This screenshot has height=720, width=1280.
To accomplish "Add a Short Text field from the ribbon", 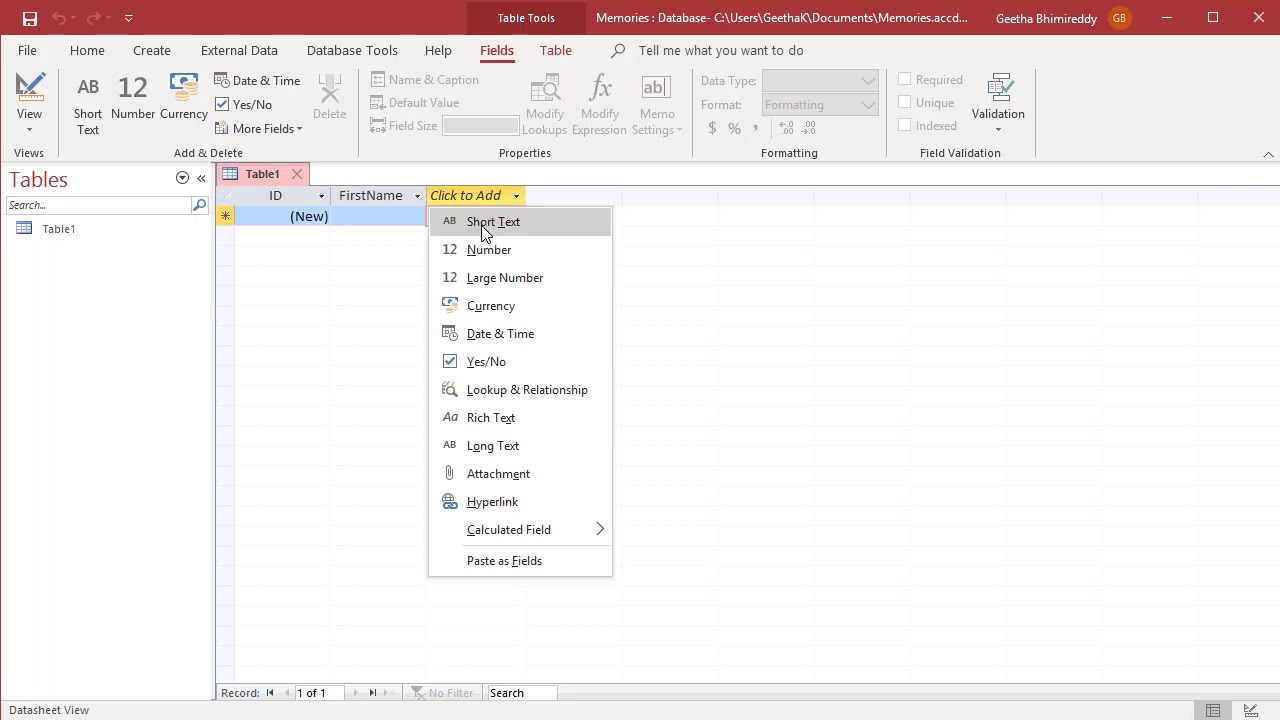I will pyautogui.click(x=88, y=103).
